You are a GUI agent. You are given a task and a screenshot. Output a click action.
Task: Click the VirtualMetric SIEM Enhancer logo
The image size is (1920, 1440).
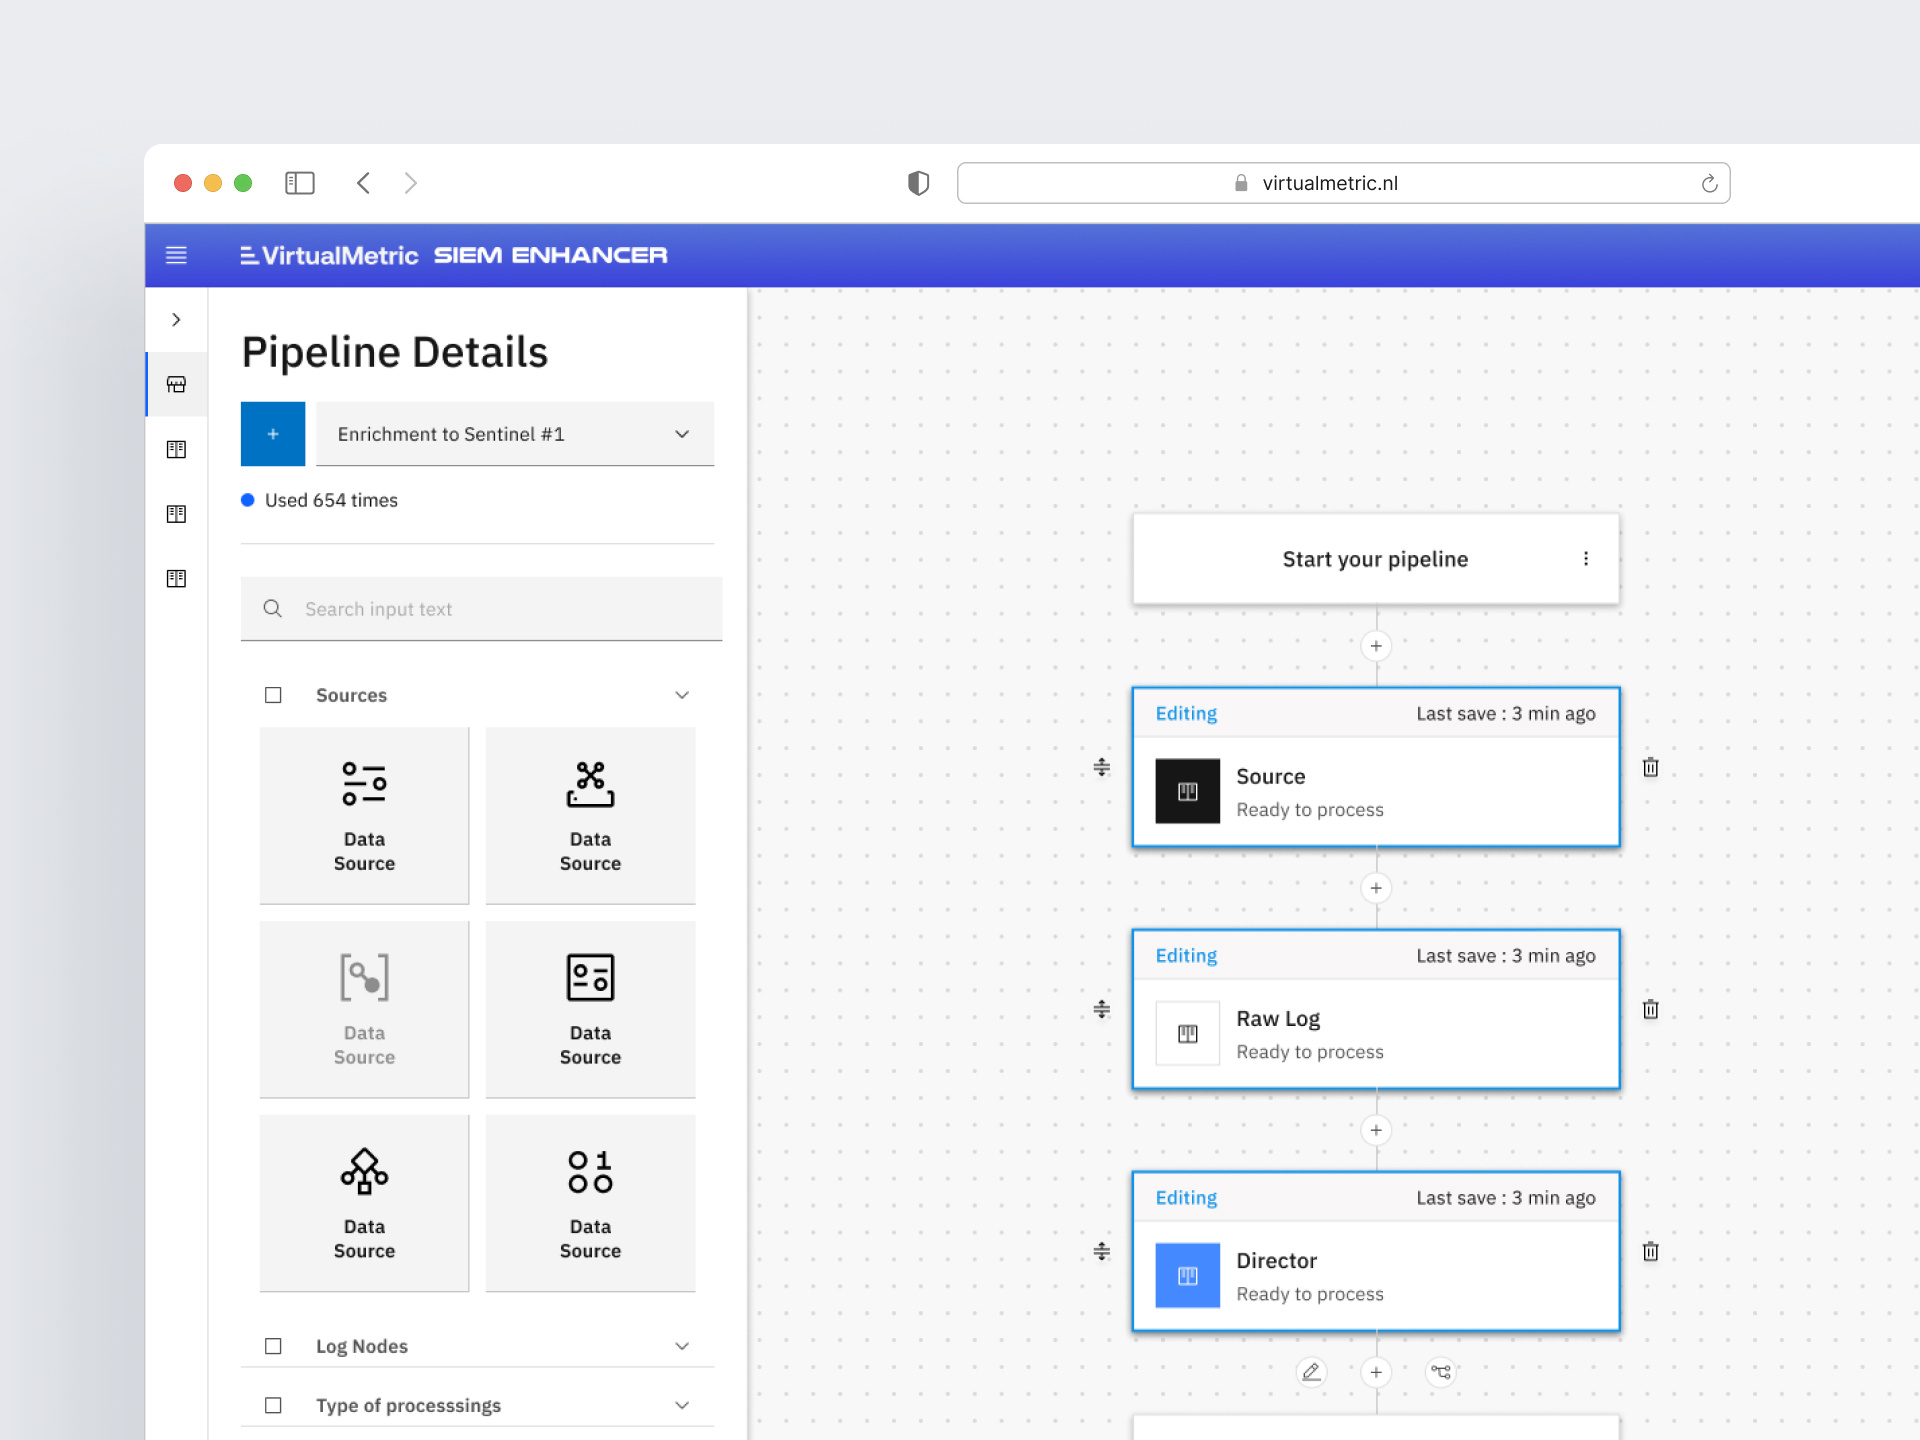(454, 255)
